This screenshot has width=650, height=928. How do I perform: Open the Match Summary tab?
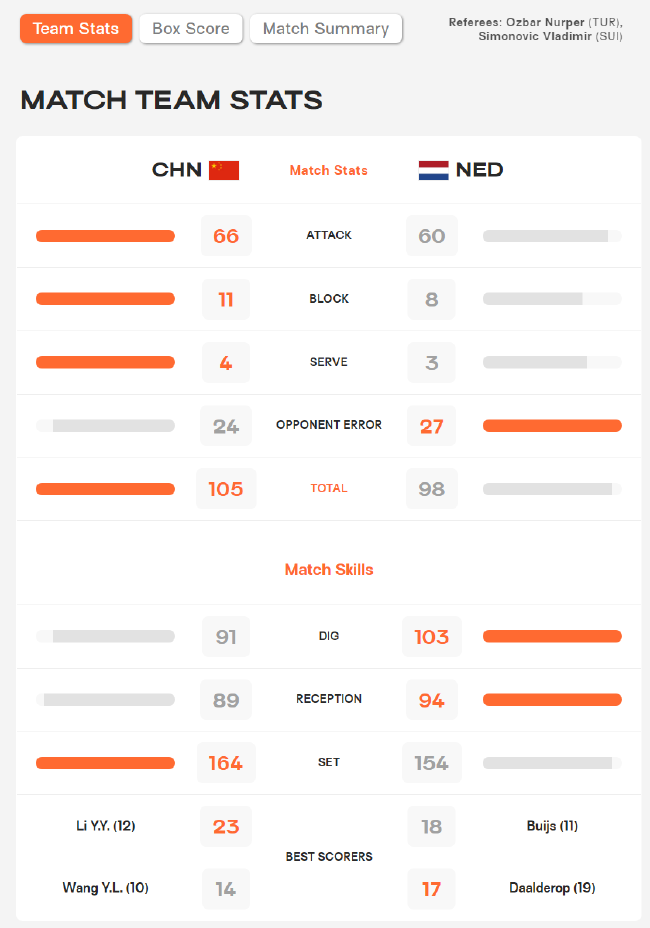click(326, 28)
